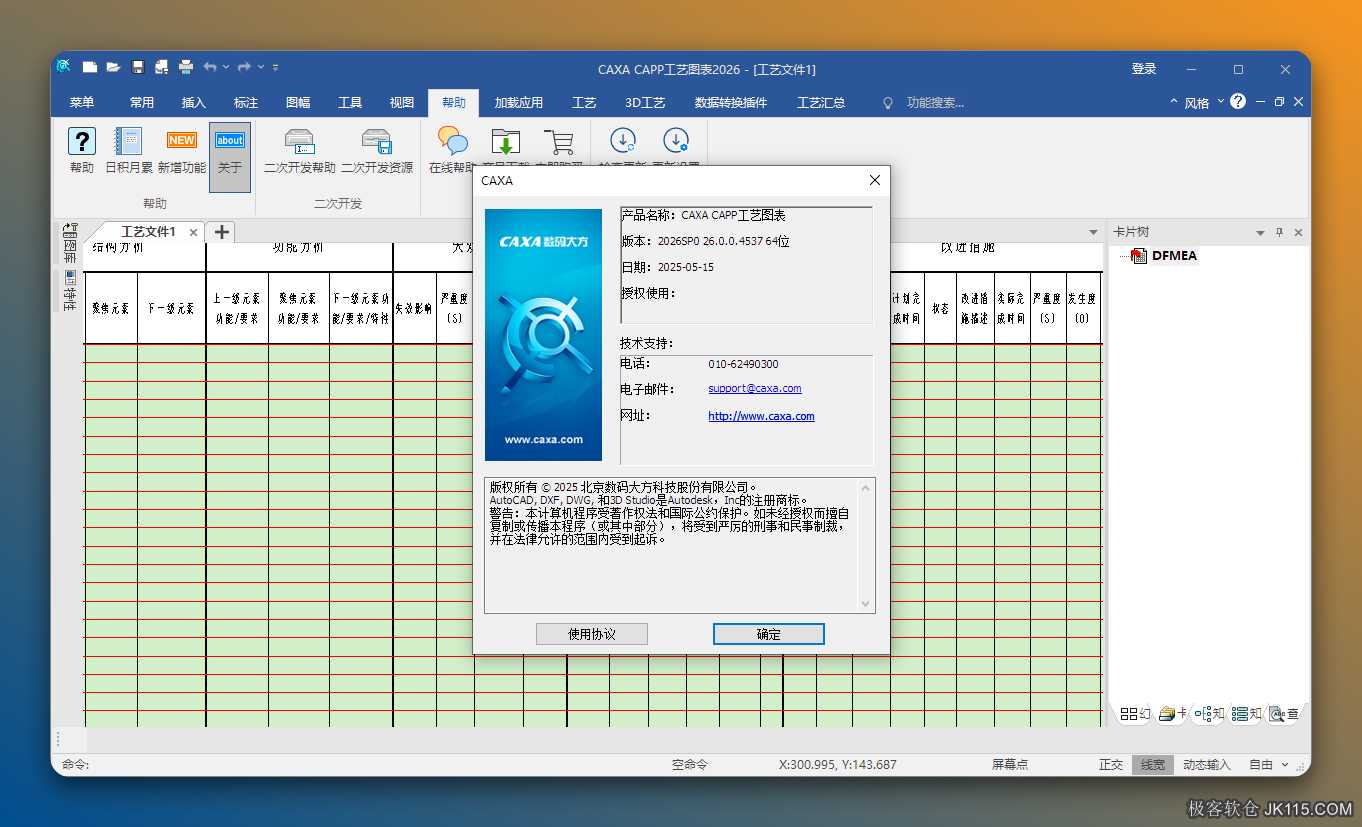
Task: Click the Print icon in title bar
Action: (186, 68)
